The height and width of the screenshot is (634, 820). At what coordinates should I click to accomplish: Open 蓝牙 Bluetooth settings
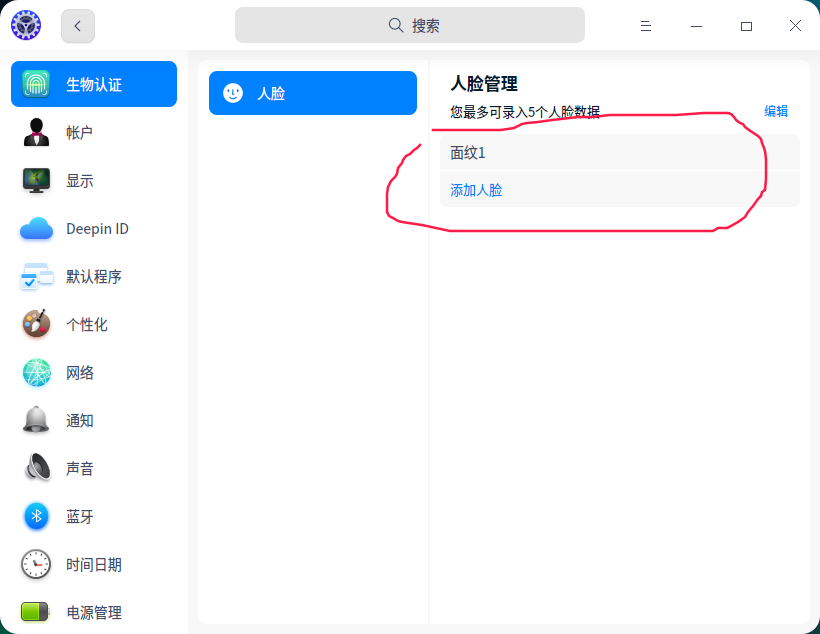point(36,516)
